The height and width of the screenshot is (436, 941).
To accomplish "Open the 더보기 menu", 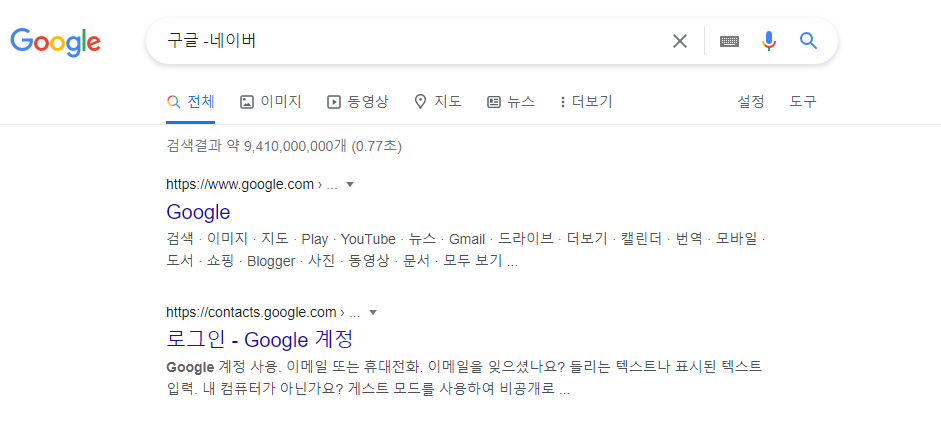I will 586,102.
